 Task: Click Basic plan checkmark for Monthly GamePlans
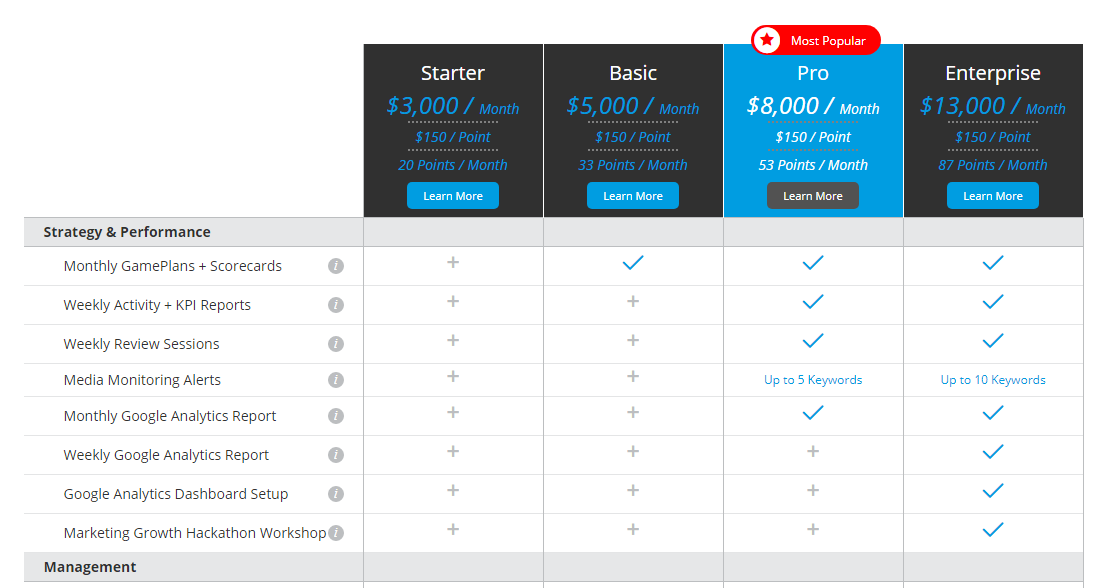(633, 263)
